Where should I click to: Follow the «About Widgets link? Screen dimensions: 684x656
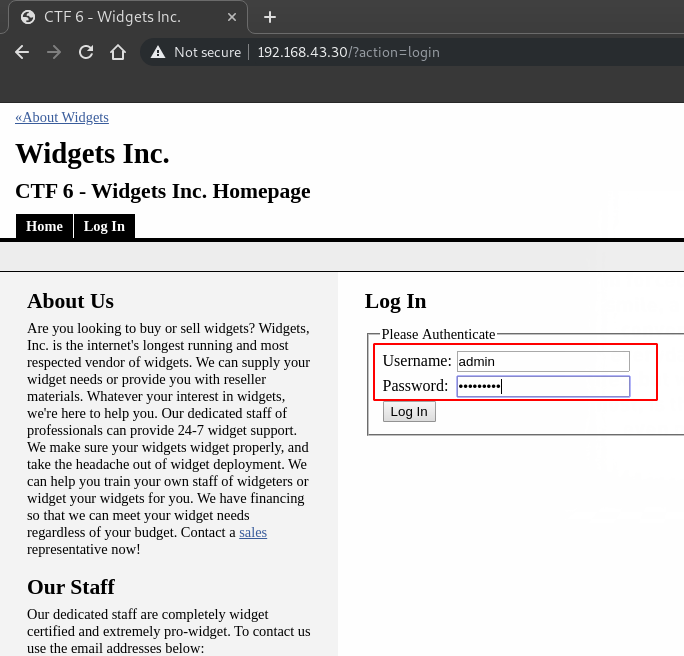coord(62,117)
